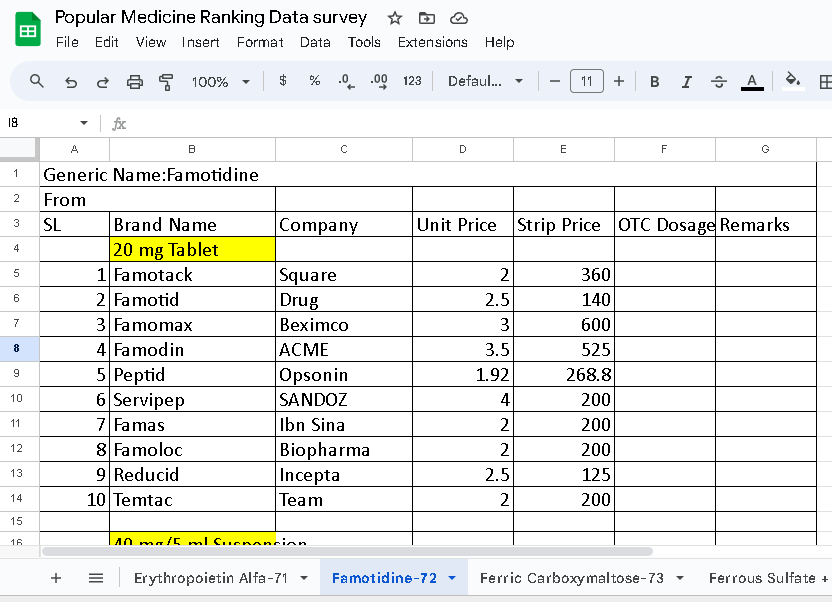832x602 pixels.
Task: Increase decimal places
Action: tap(379, 81)
